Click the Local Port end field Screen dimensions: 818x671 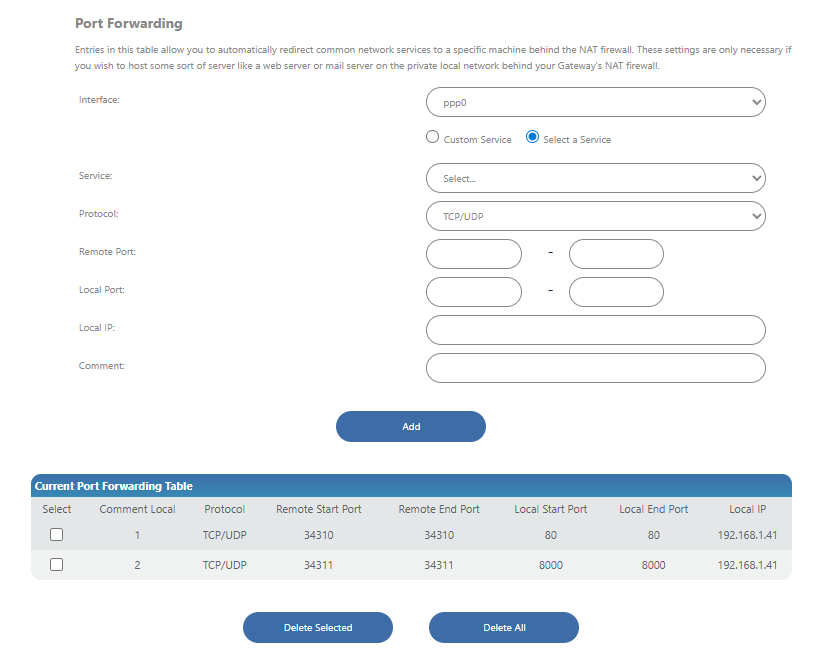pyautogui.click(x=616, y=292)
